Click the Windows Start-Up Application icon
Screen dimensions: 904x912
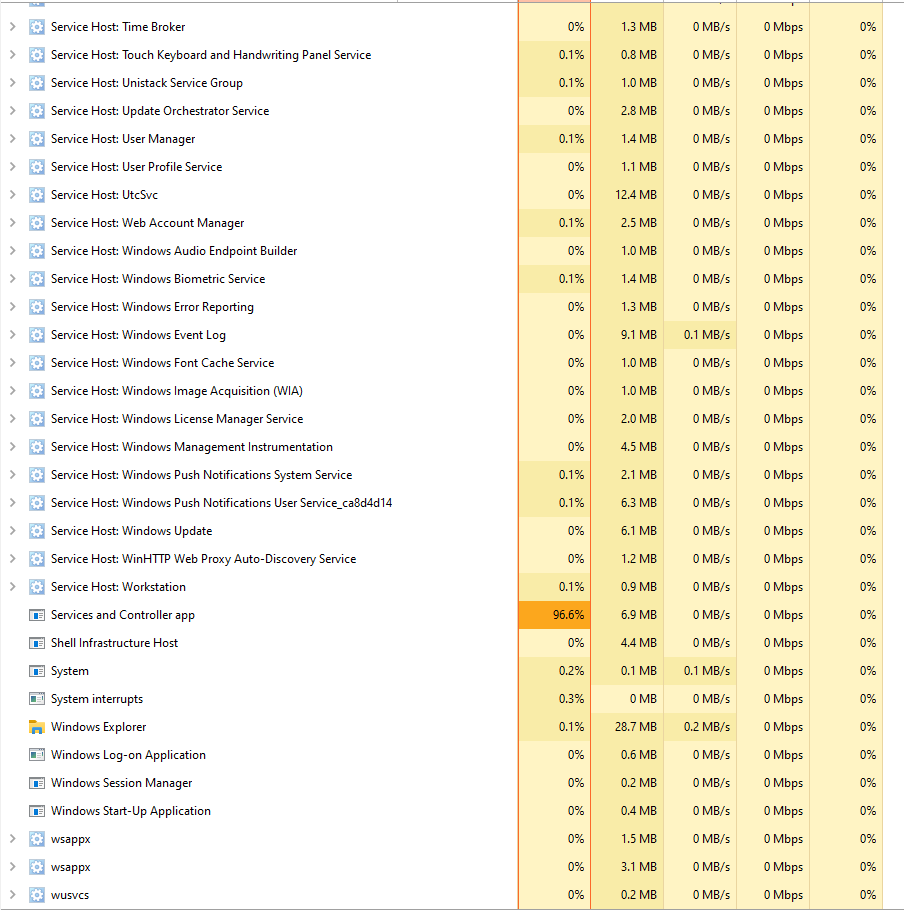point(37,811)
